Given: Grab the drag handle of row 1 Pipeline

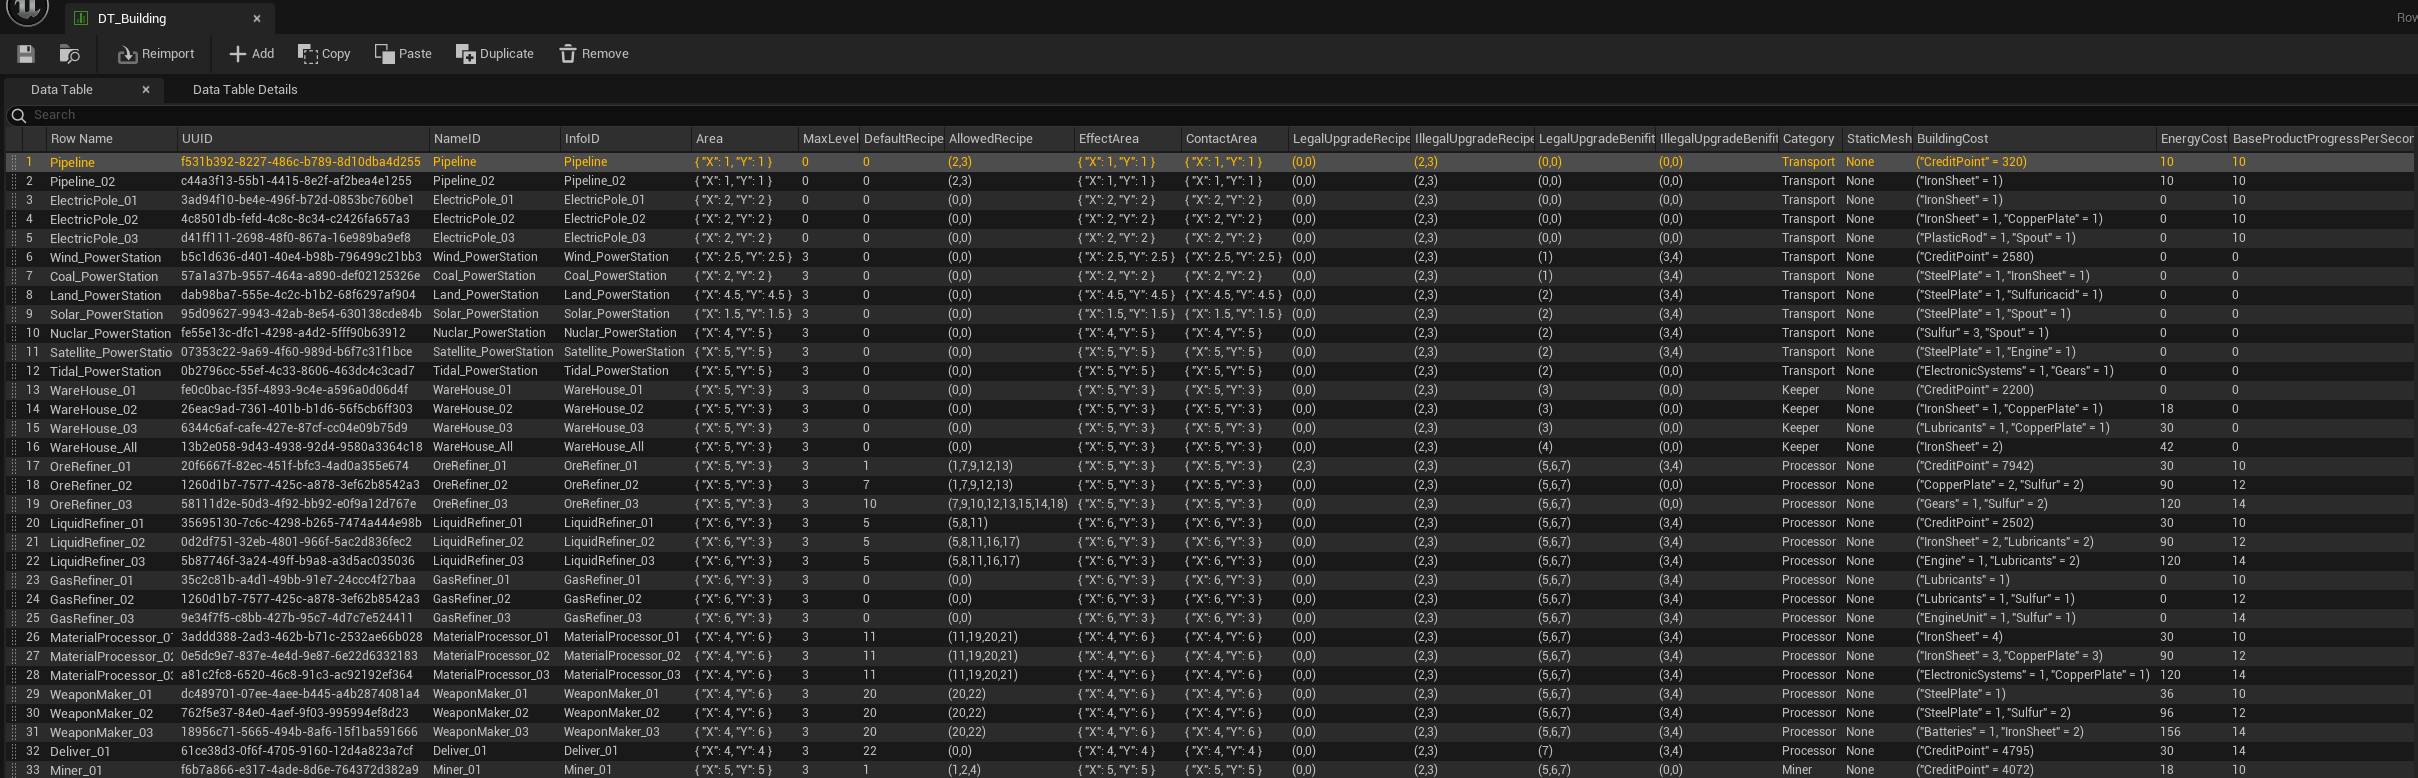Looking at the screenshot, I should (13, 162).
